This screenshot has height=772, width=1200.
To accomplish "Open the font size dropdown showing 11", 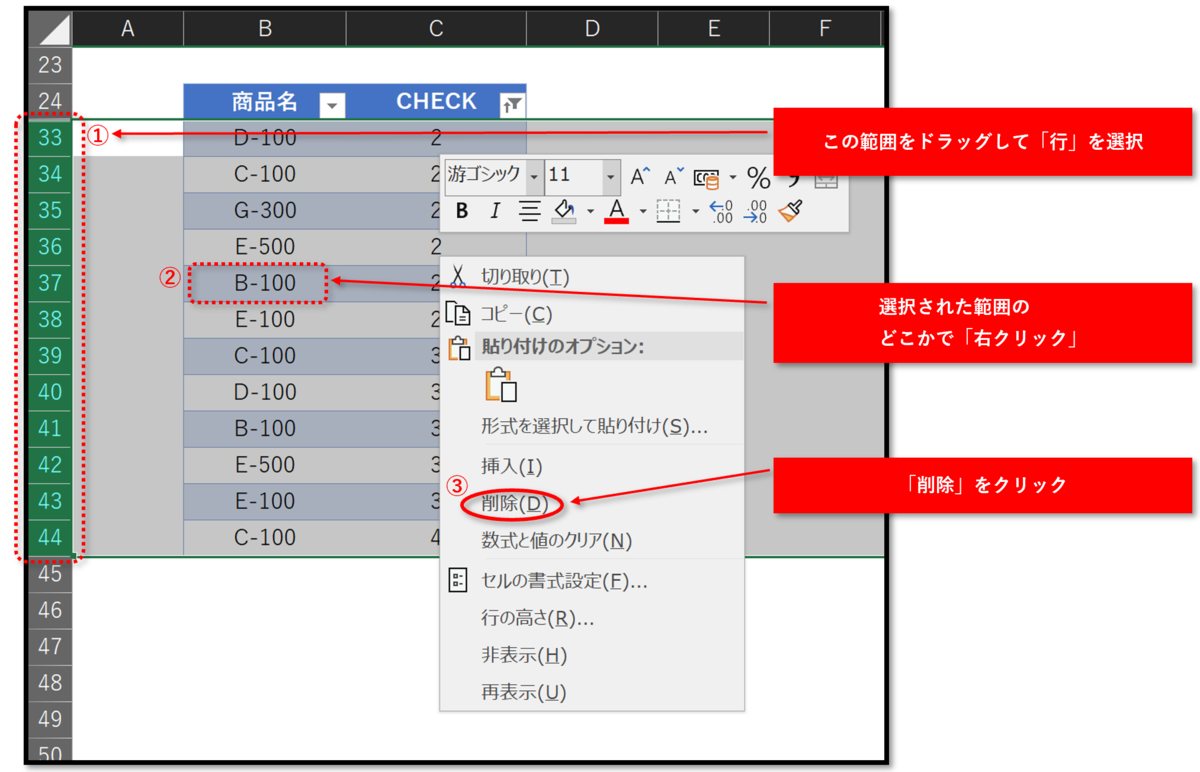I will 611,177.
